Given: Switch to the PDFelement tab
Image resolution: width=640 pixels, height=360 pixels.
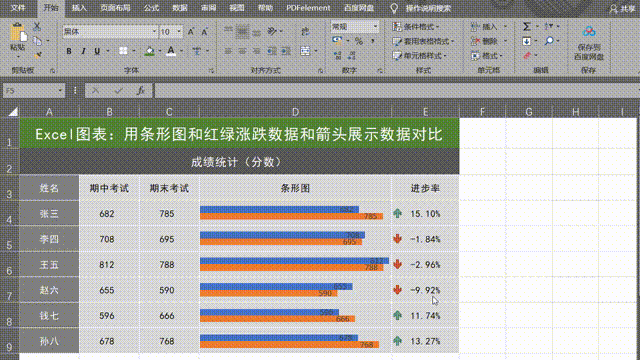Looking at the screenshot, I should tap(308, 8).
